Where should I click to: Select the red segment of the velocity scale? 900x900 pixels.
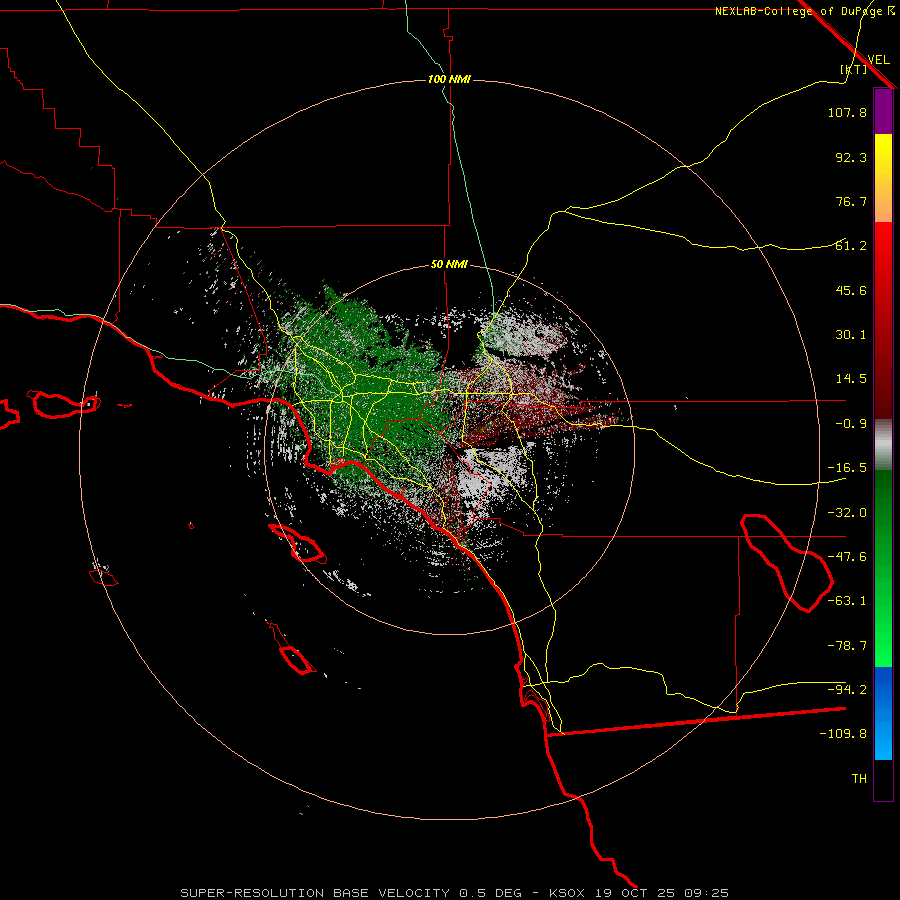pyautogui.click(x=883, y=320)
